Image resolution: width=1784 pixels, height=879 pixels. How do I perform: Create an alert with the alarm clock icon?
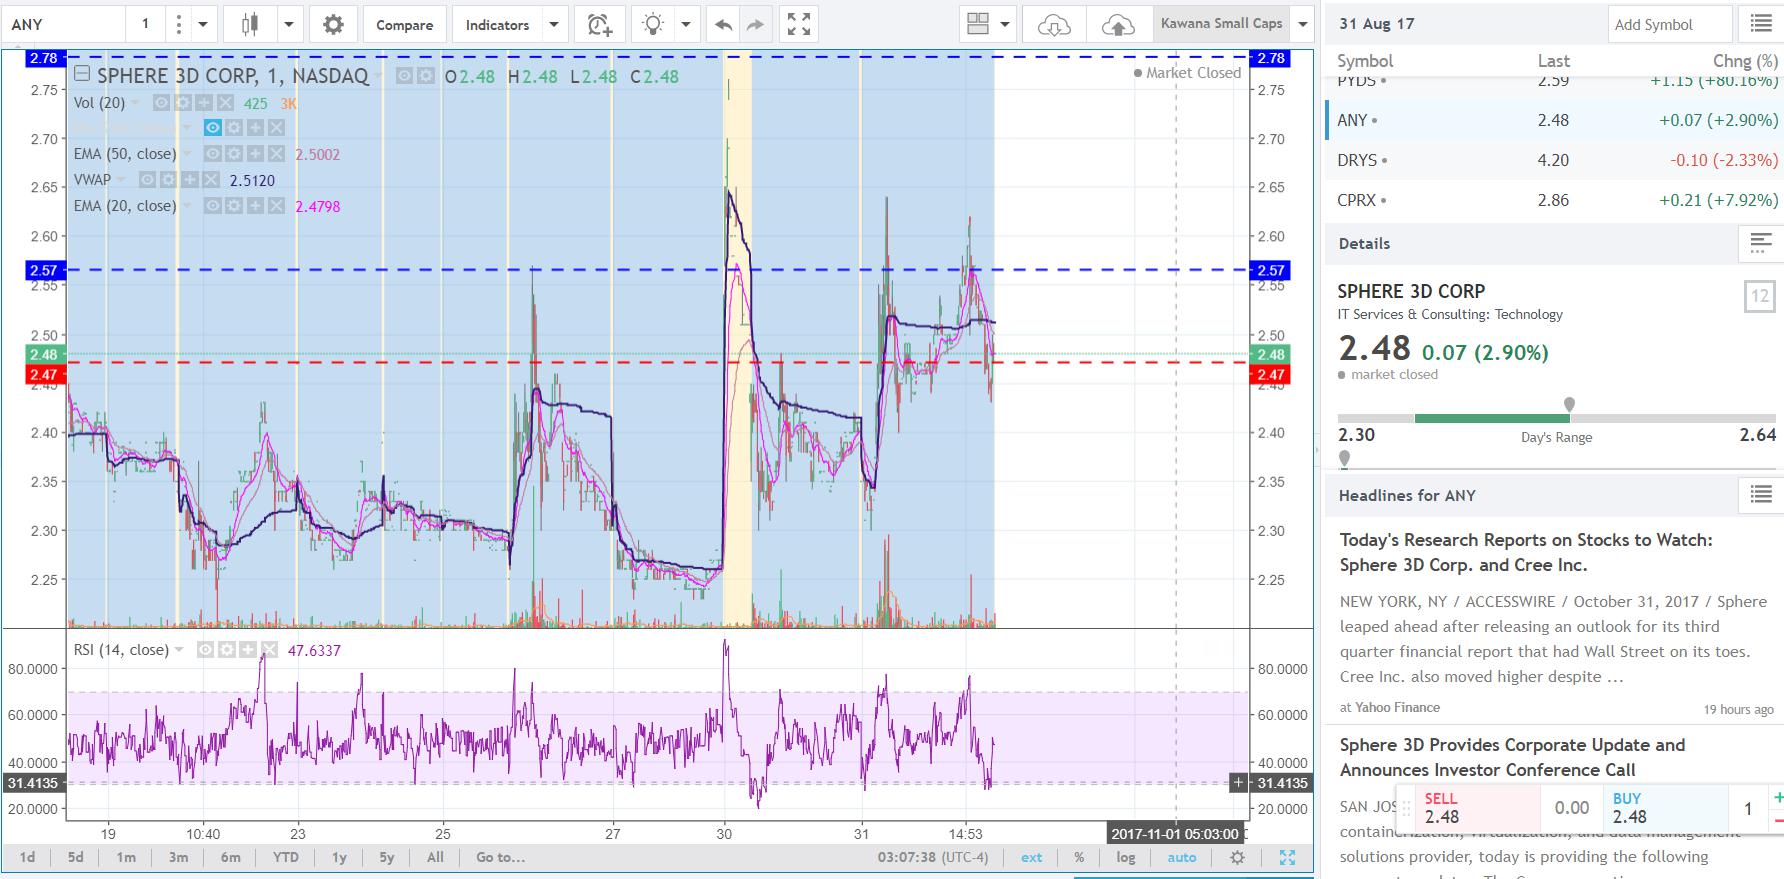[600, 25]
